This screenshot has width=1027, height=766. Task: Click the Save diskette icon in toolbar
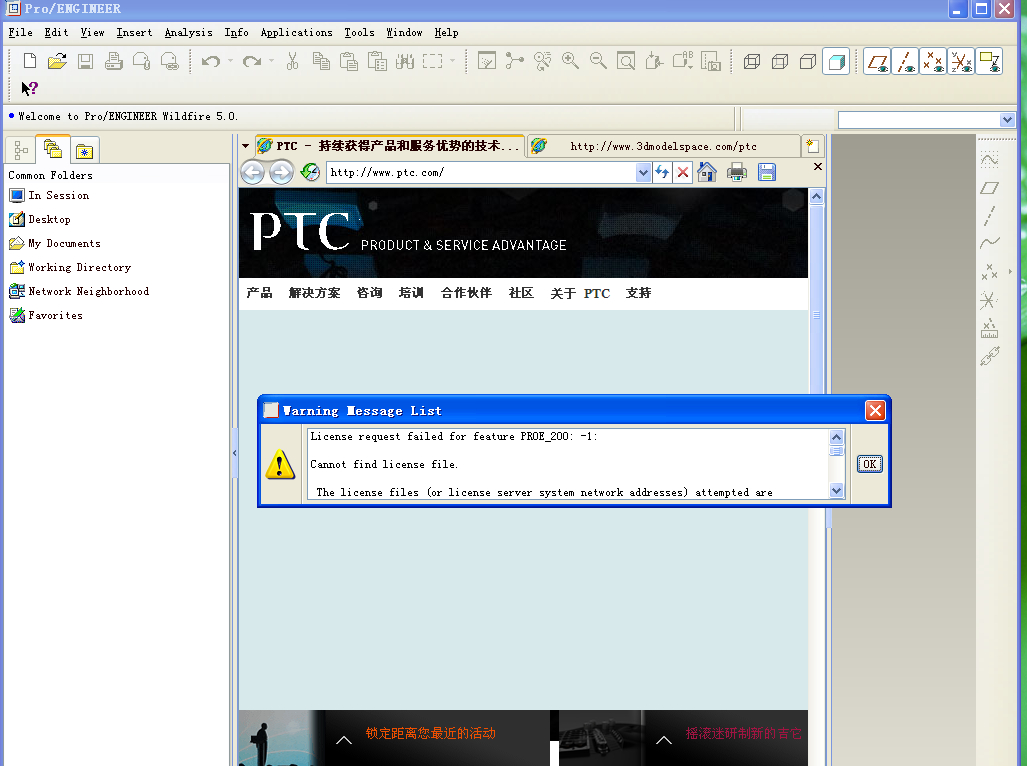coord(85,62)
